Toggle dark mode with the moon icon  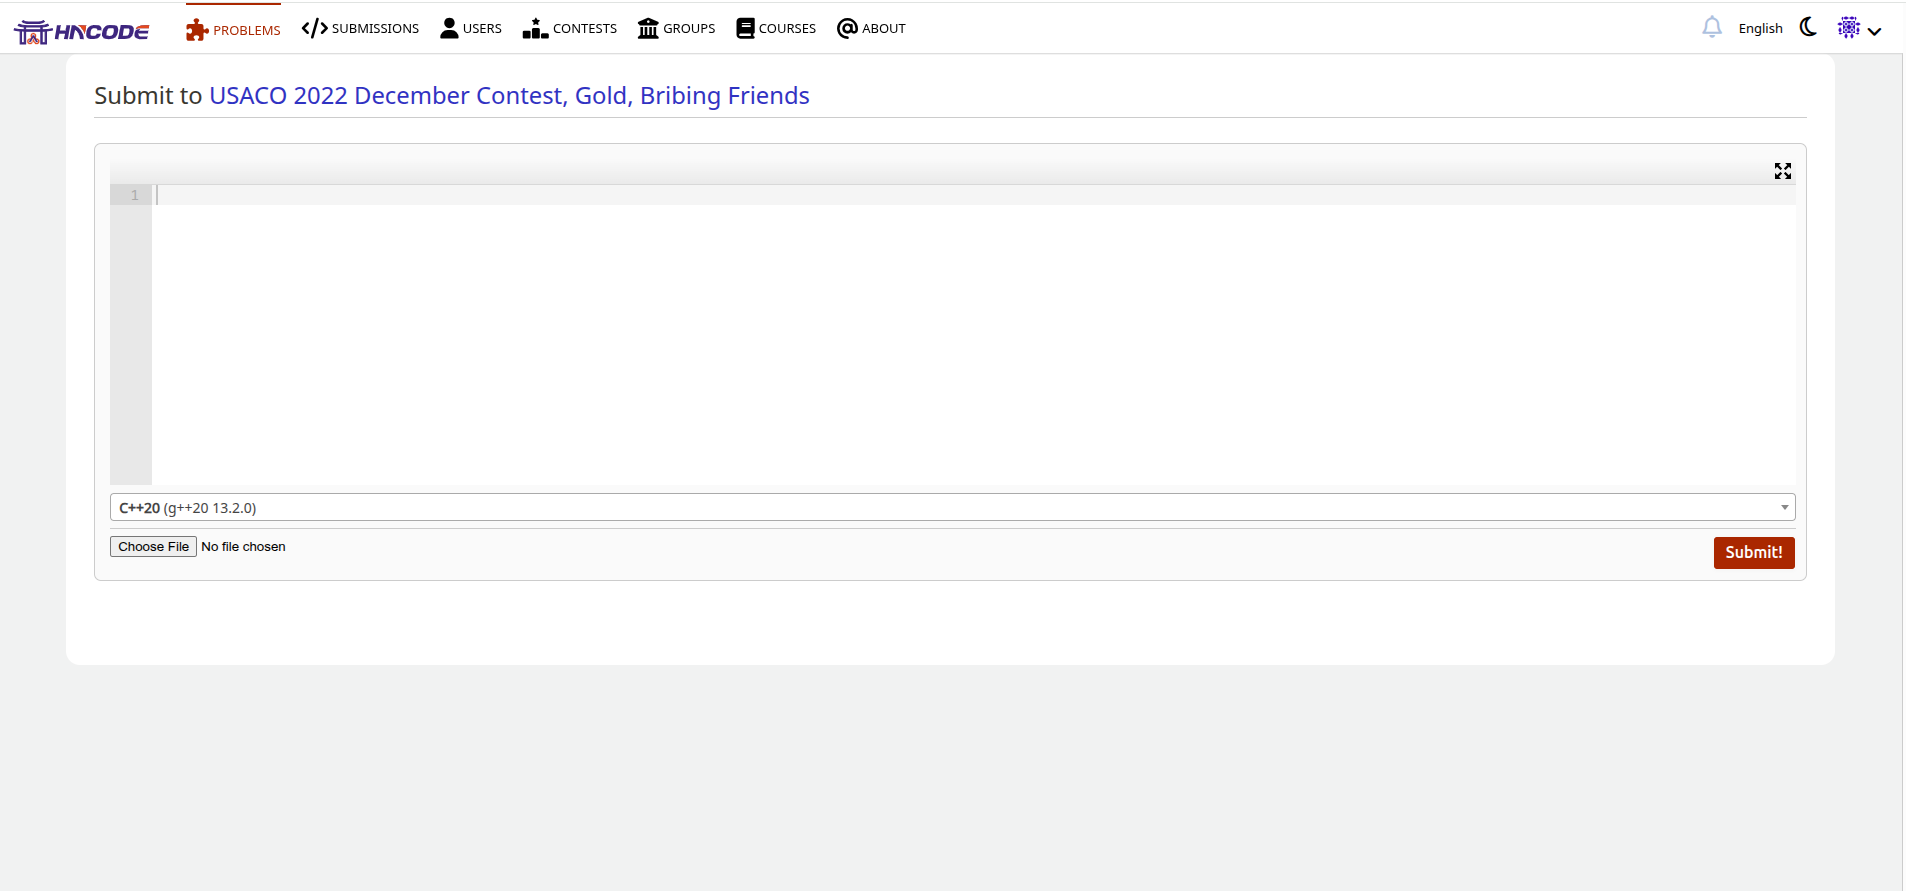(1808, 27)
